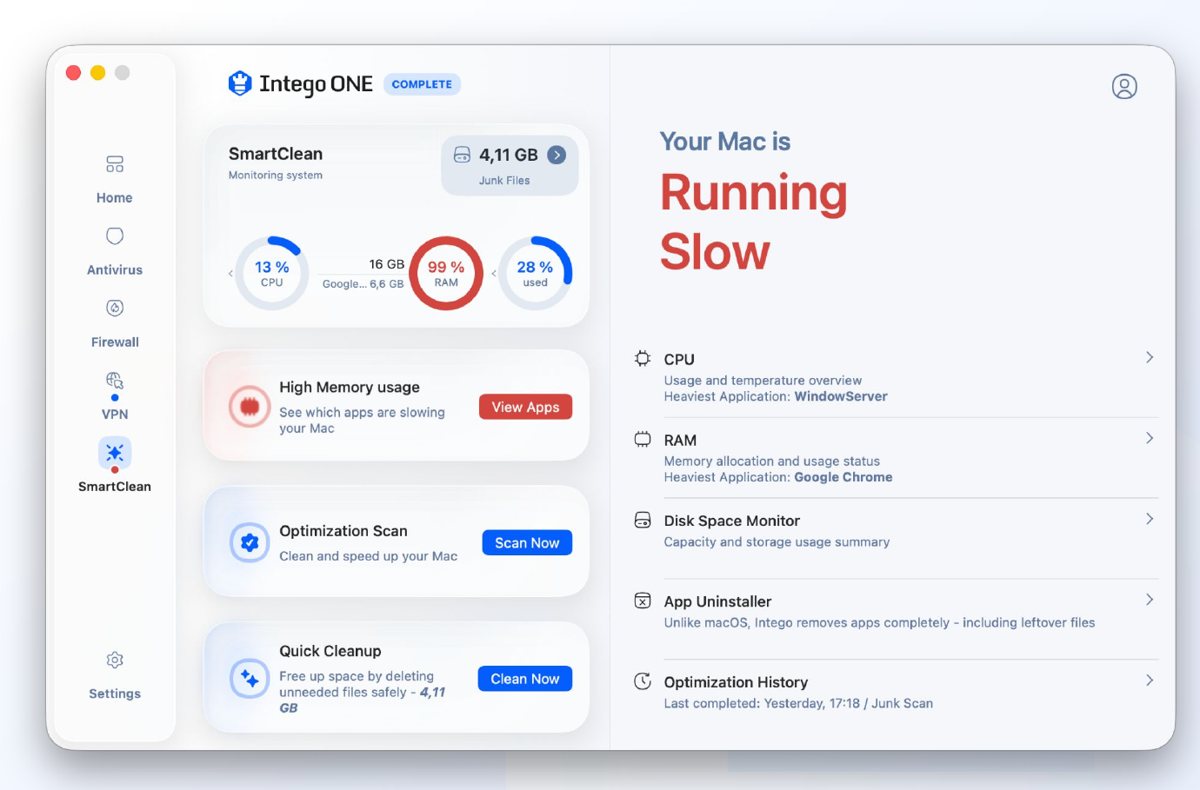Open junk files details arrow button
Viewport: 1200px width, 790px height.
click(557, 155)
